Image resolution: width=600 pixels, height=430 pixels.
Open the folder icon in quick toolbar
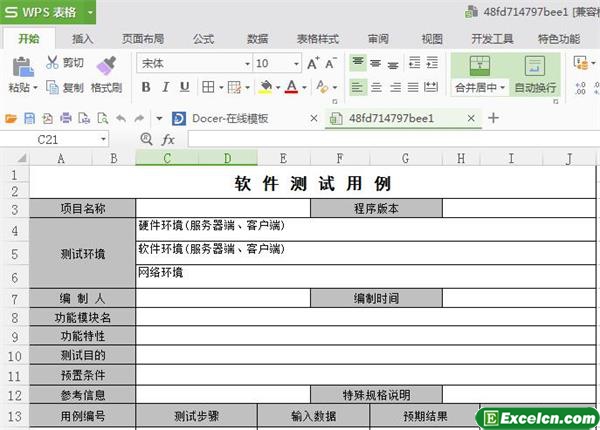11,119
